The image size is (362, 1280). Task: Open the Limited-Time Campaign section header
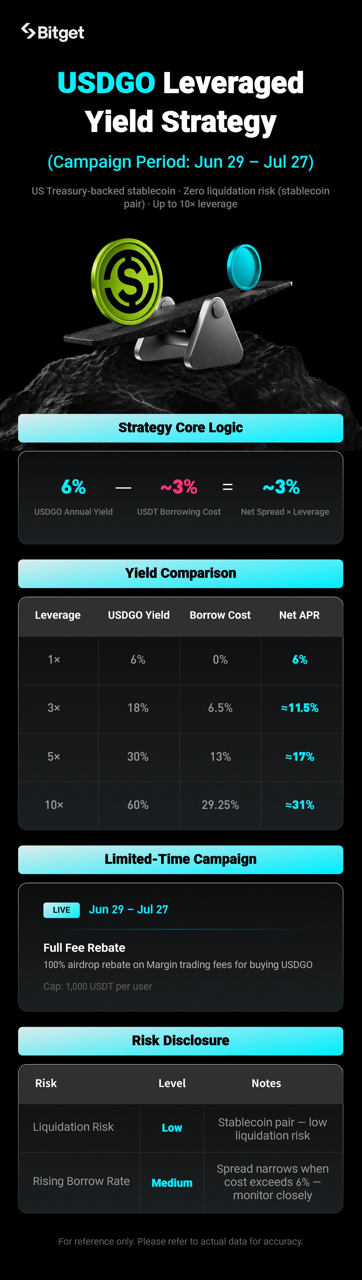180,859
